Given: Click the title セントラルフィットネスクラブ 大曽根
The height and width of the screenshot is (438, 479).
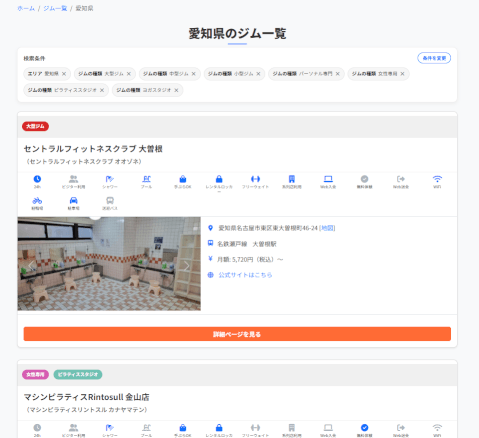Looking at the screenshot, I should (x=93, y=149).
